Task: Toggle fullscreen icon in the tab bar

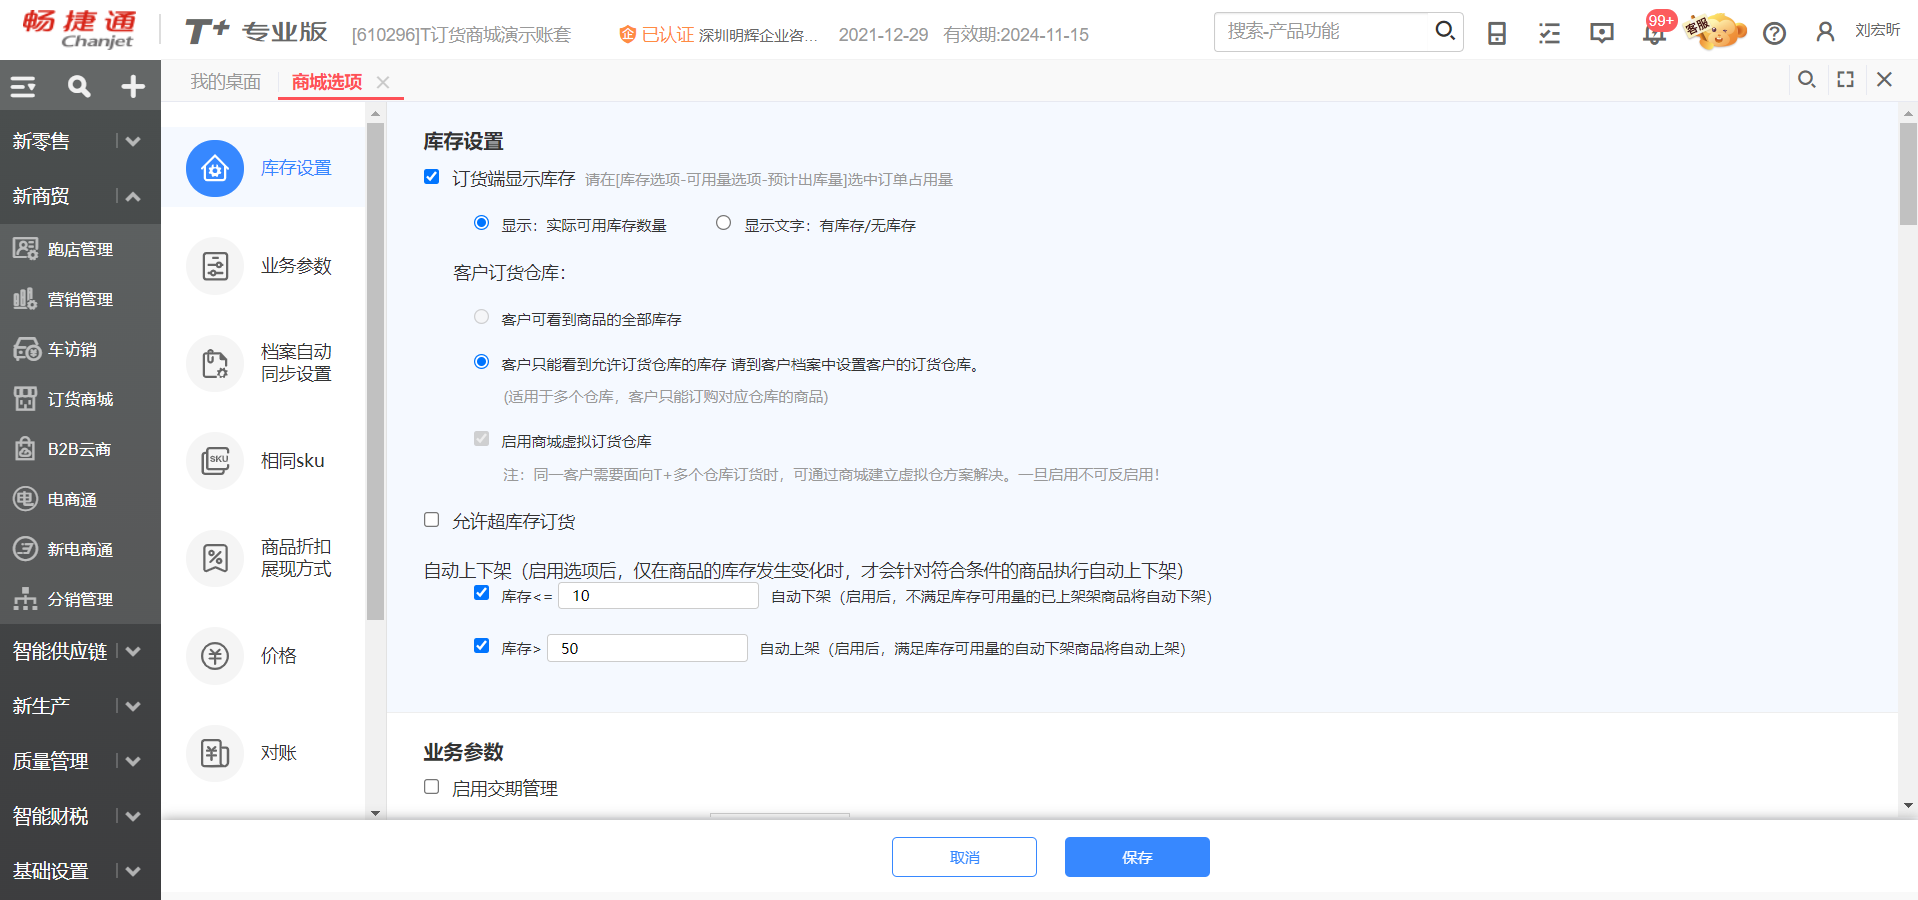Action: [1846, 79]
